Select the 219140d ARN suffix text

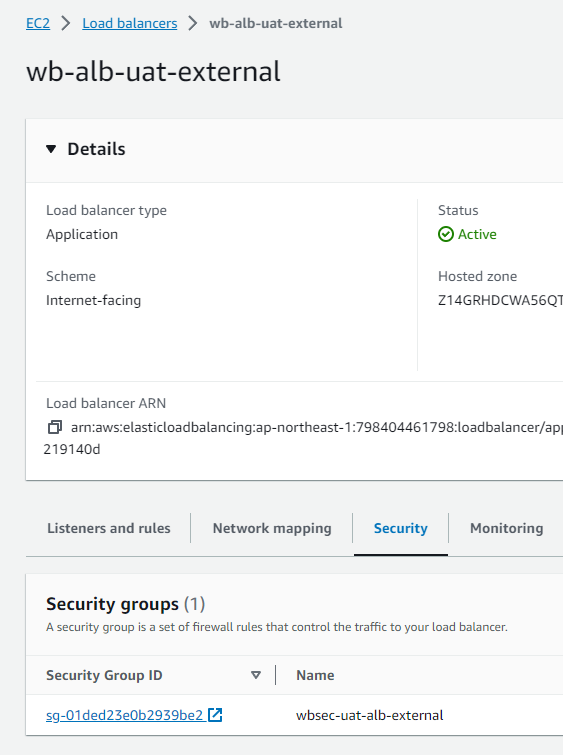tap(72, 449)
